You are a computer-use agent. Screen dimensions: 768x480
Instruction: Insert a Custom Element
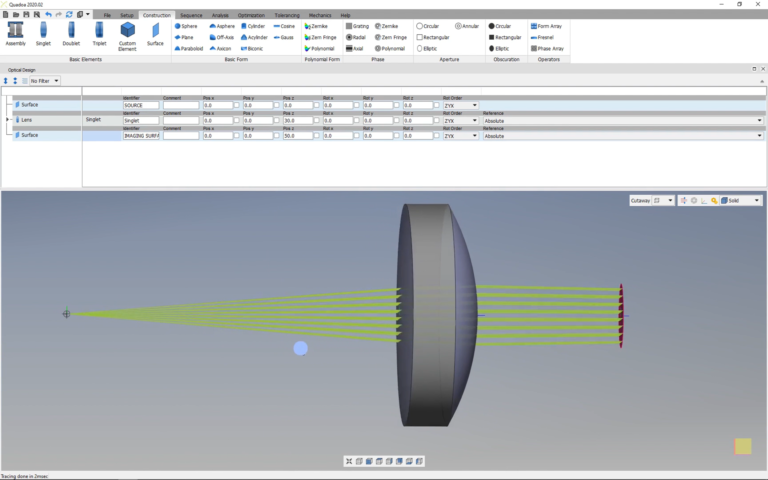(x=127, y=36)
